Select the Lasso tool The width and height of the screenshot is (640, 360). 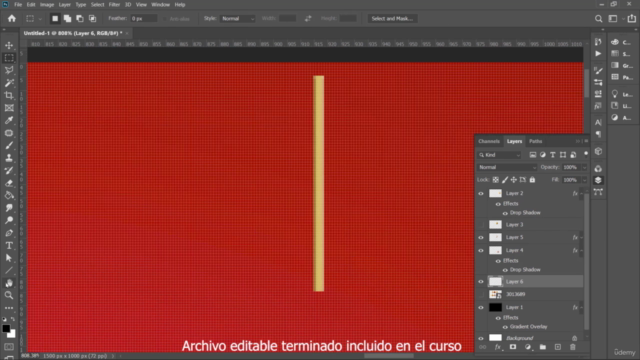(9, 70)
